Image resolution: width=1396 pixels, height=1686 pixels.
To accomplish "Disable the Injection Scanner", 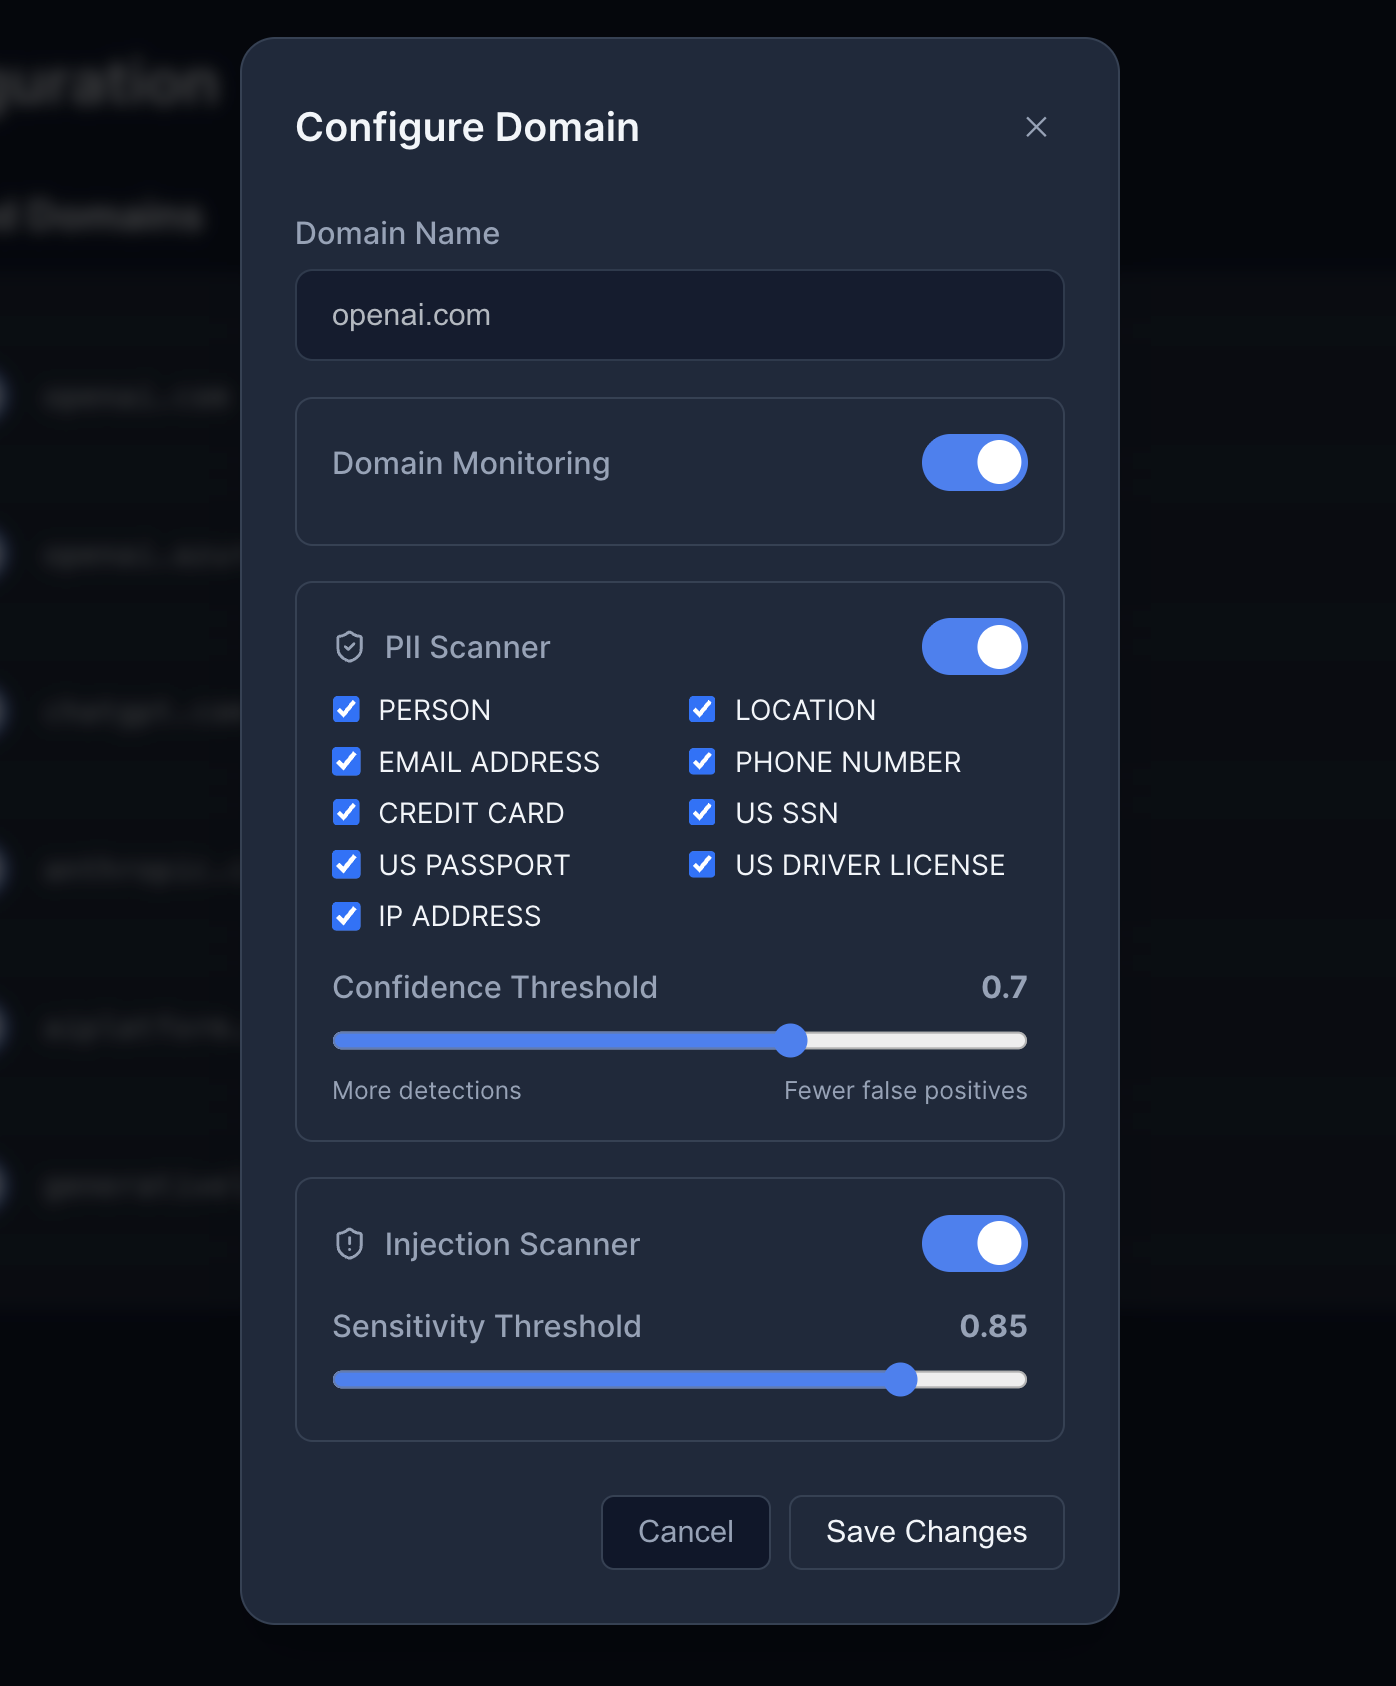I will 975,1243.
